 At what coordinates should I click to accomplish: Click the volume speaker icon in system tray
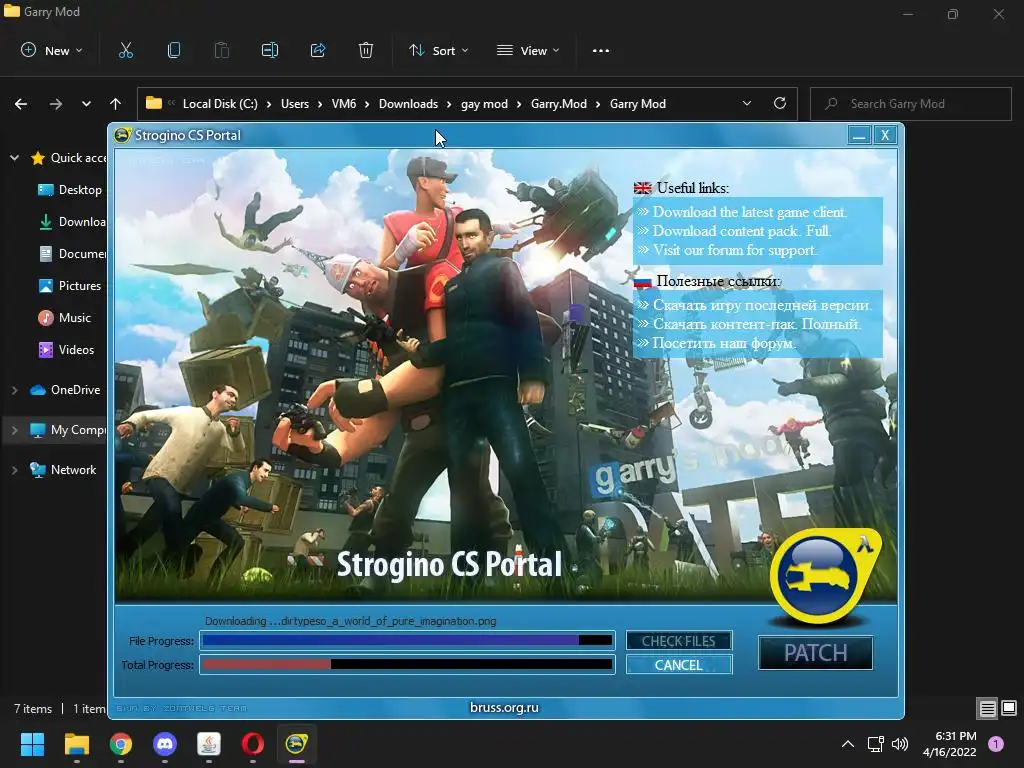click(900, 744)
